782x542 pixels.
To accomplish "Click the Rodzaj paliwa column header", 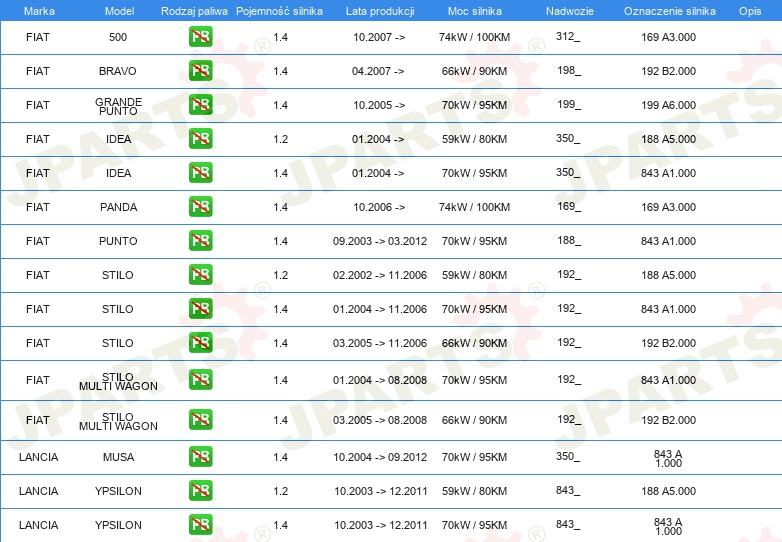I will (194, 11).
